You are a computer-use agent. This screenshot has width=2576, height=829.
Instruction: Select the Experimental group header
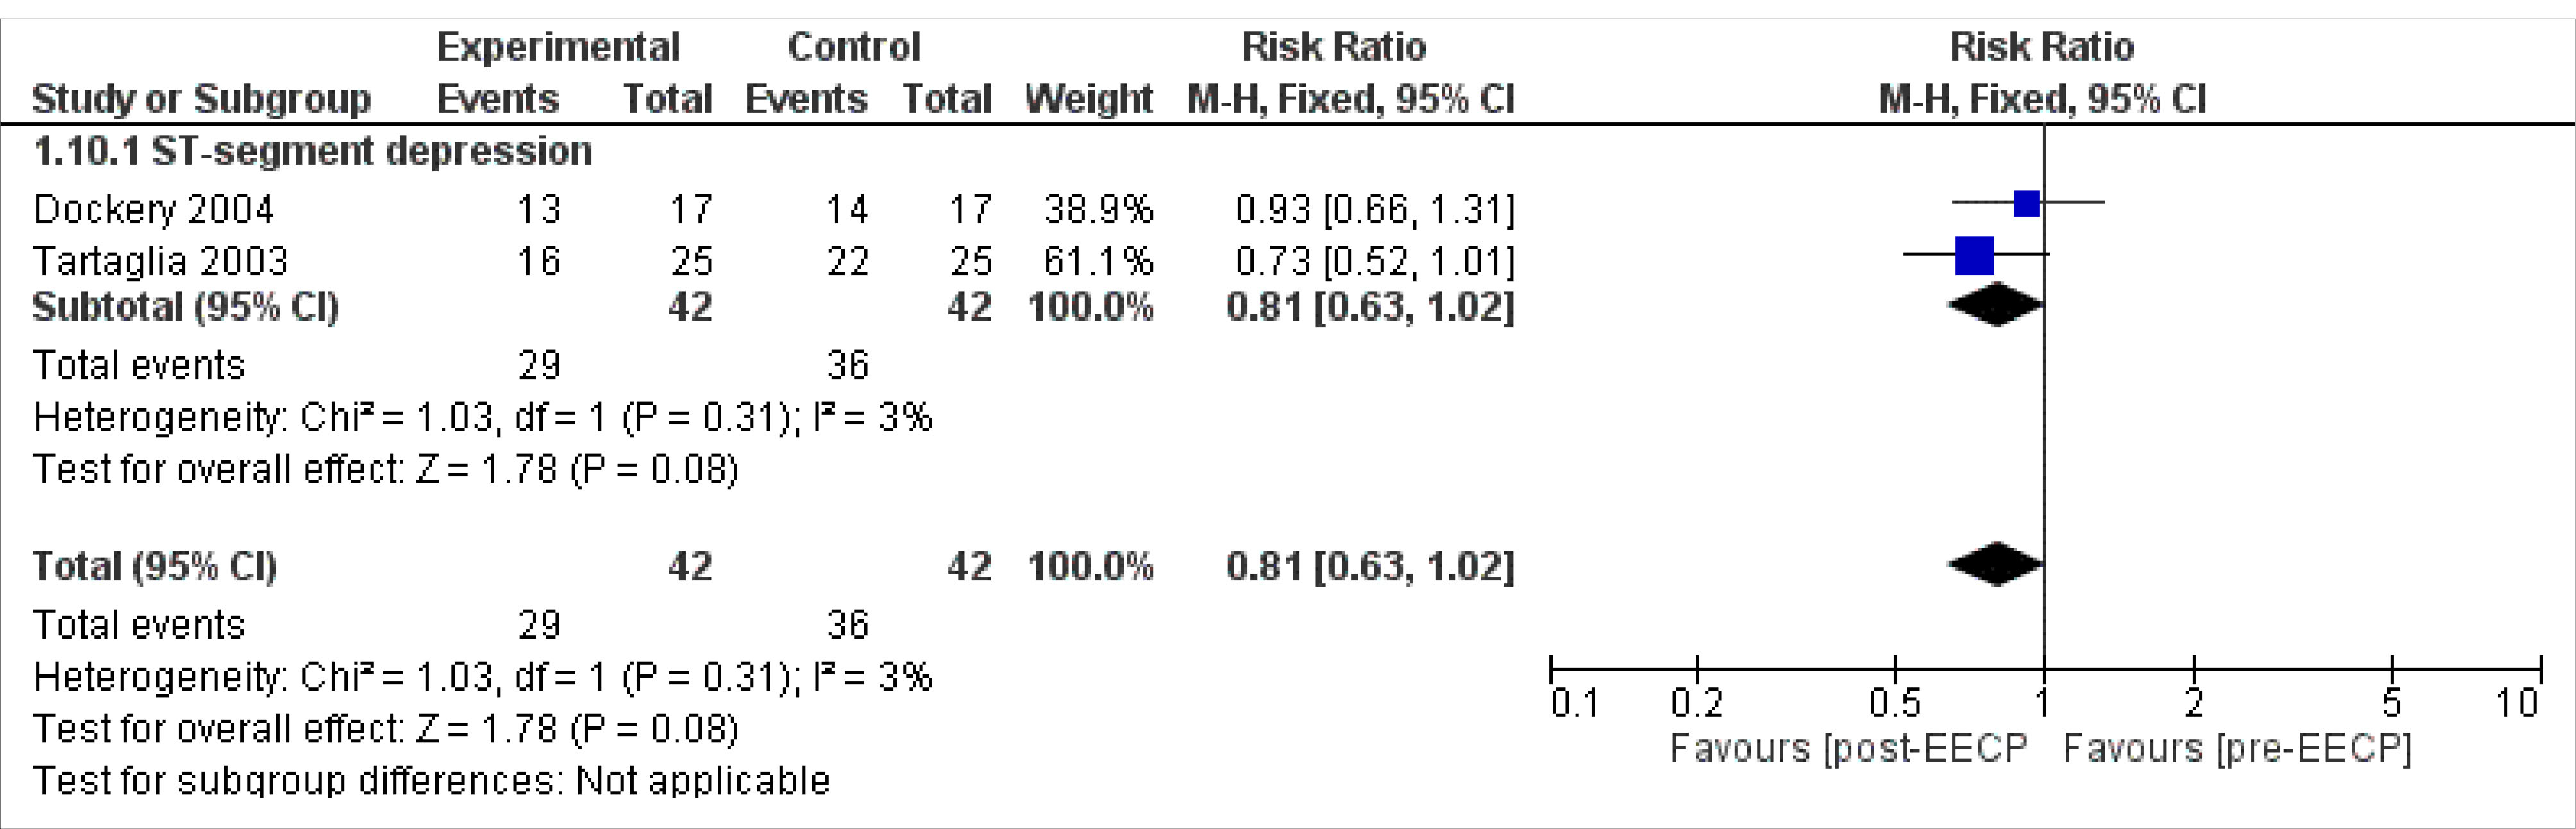[x=558, y=47]
